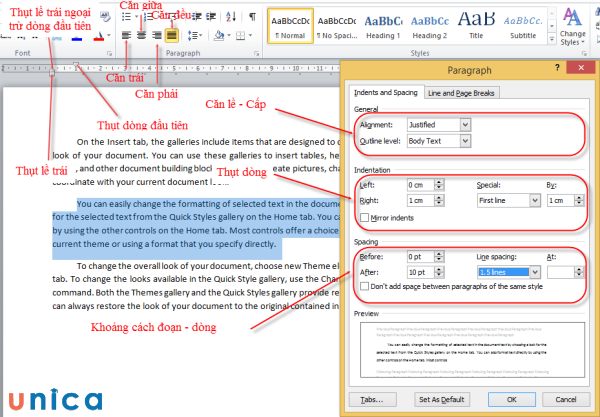Click the Cancel button
This screenshot has height=417, width=600.
tap(566, 400)
